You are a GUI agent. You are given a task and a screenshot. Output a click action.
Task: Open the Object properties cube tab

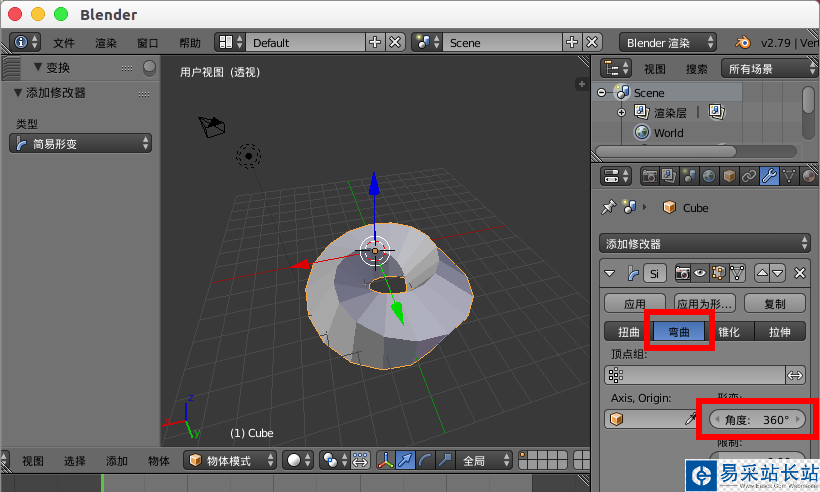[729, 176]
